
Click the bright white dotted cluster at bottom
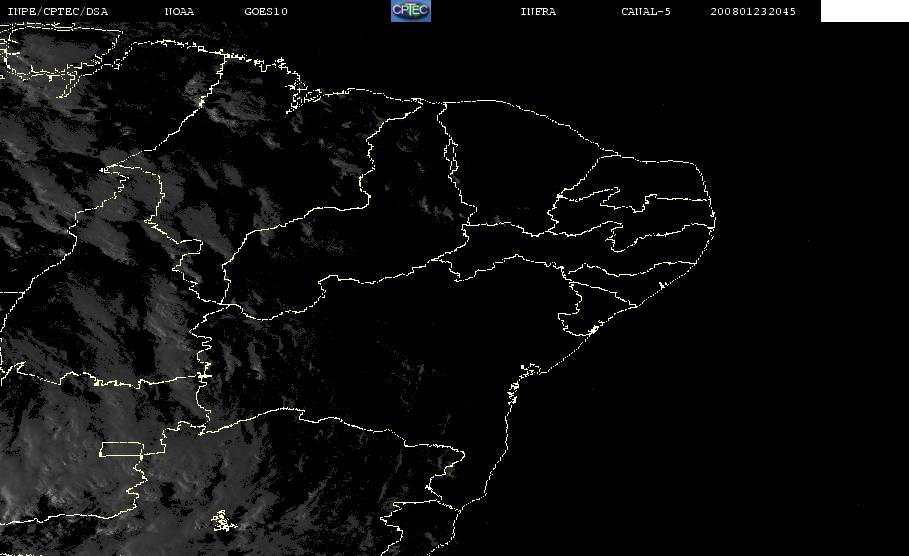pyautogui.click(x=223, y=520)
